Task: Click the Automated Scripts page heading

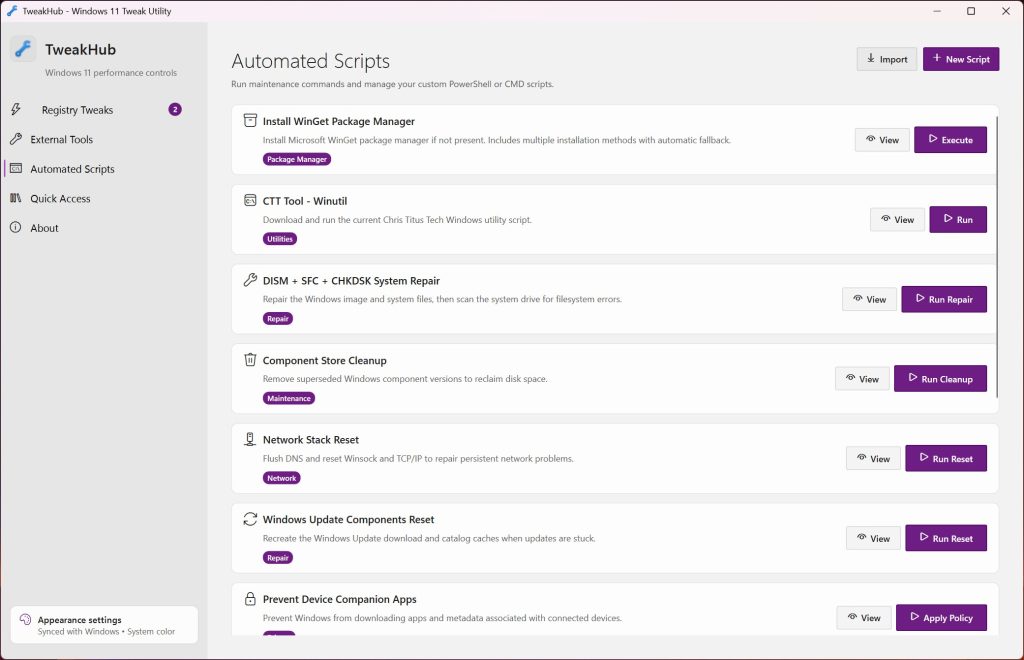Action: (x=310, y=61)
